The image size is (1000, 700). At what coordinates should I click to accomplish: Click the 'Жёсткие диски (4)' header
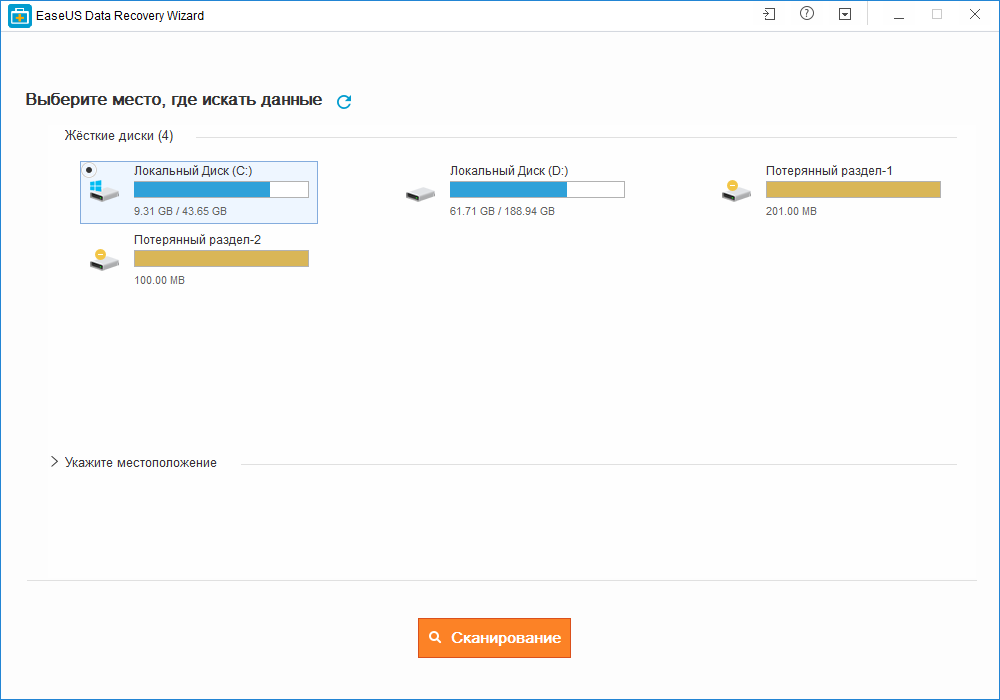[119, 136]
